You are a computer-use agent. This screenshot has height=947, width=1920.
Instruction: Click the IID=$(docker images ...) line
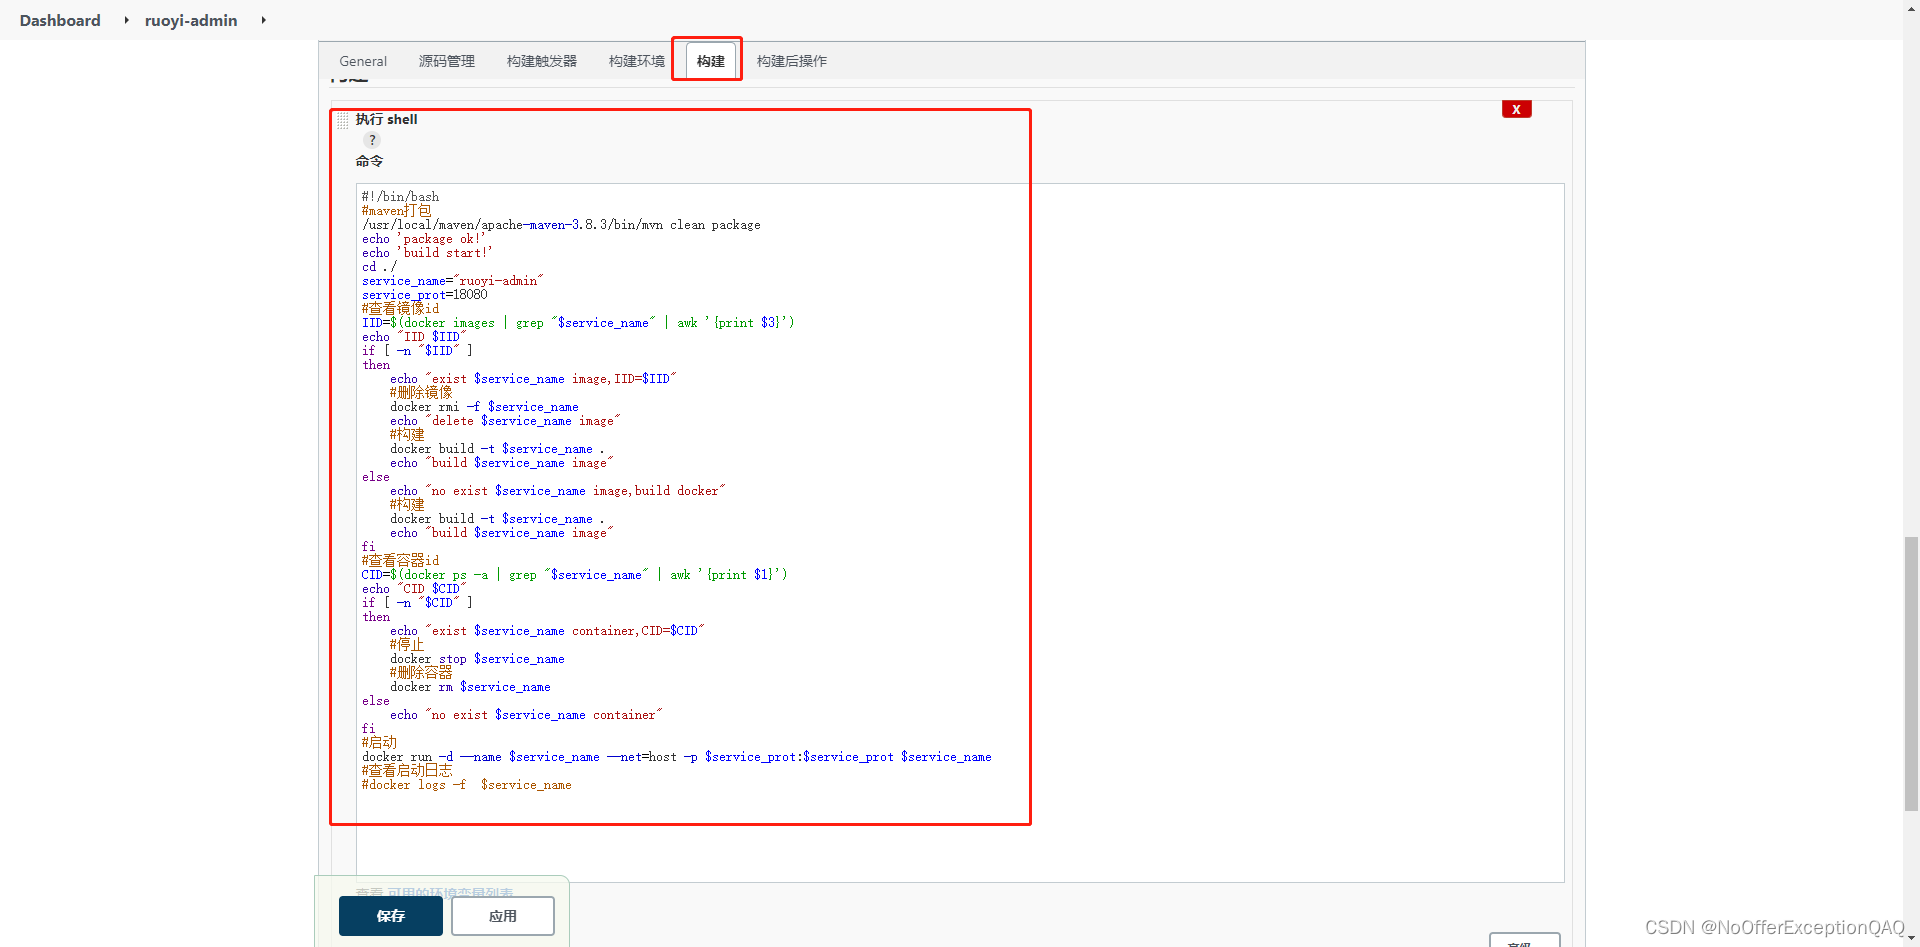578,323
